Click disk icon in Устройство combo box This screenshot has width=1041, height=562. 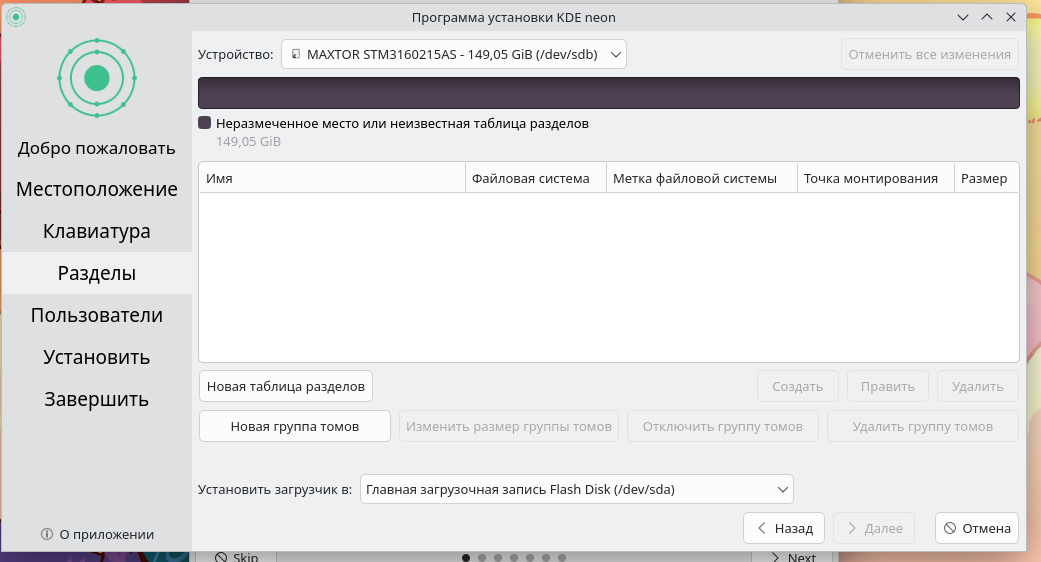296,54
